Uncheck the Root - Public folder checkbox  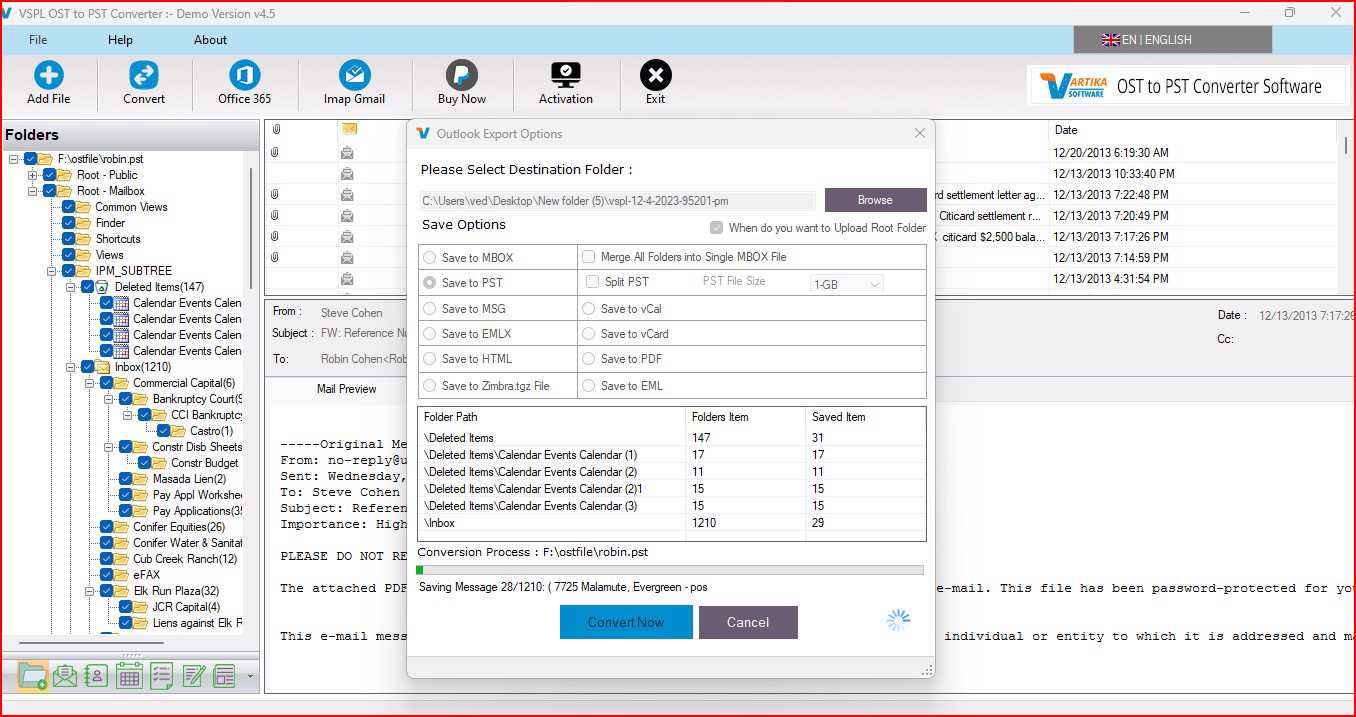pyautogui.click(x=50, y=175)
